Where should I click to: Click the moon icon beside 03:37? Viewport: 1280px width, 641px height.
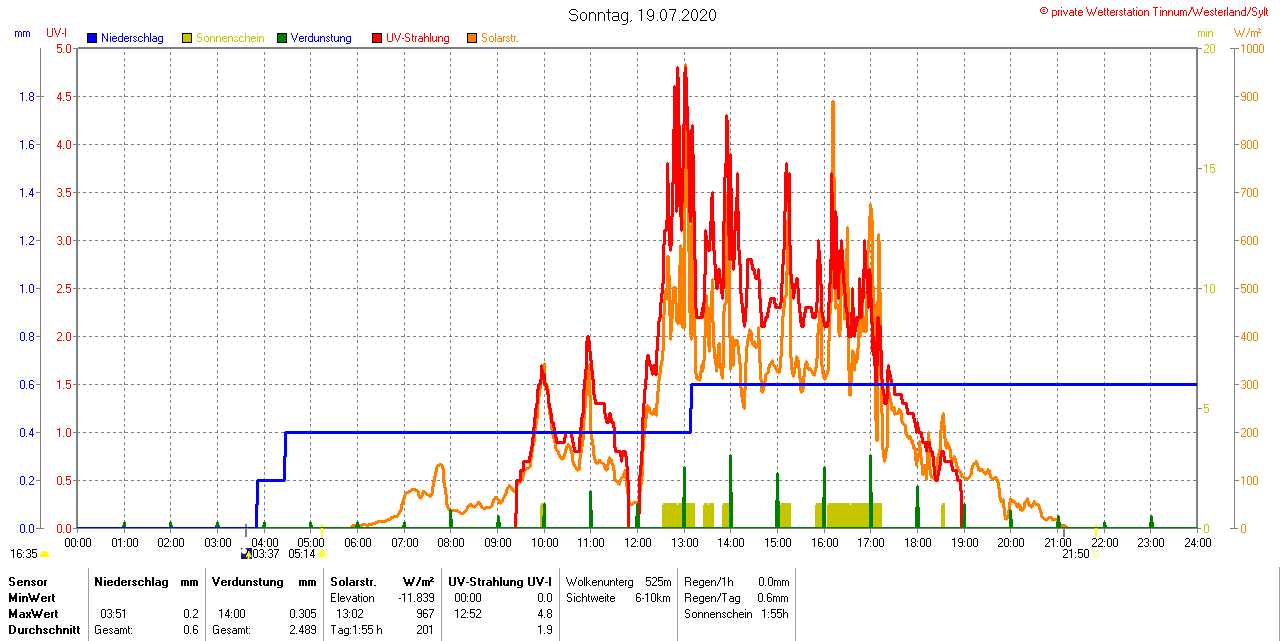(247, 554)
